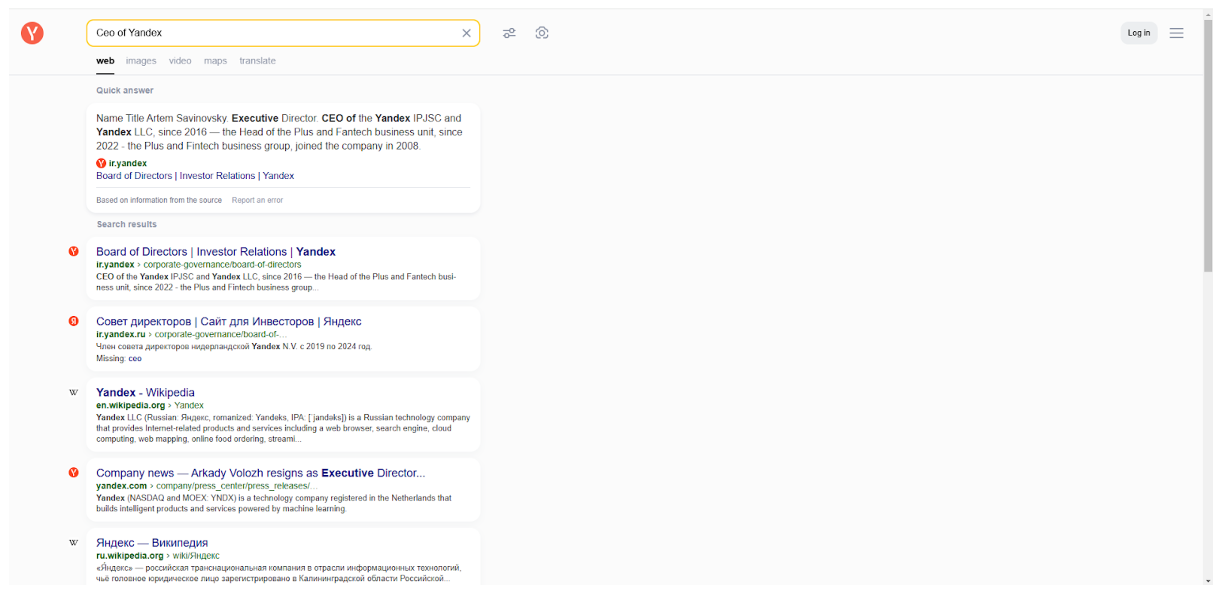1231x598 pixels.
Task: Open the ir.yandex source in Quick answer
Action: click(x=121, y=163)
